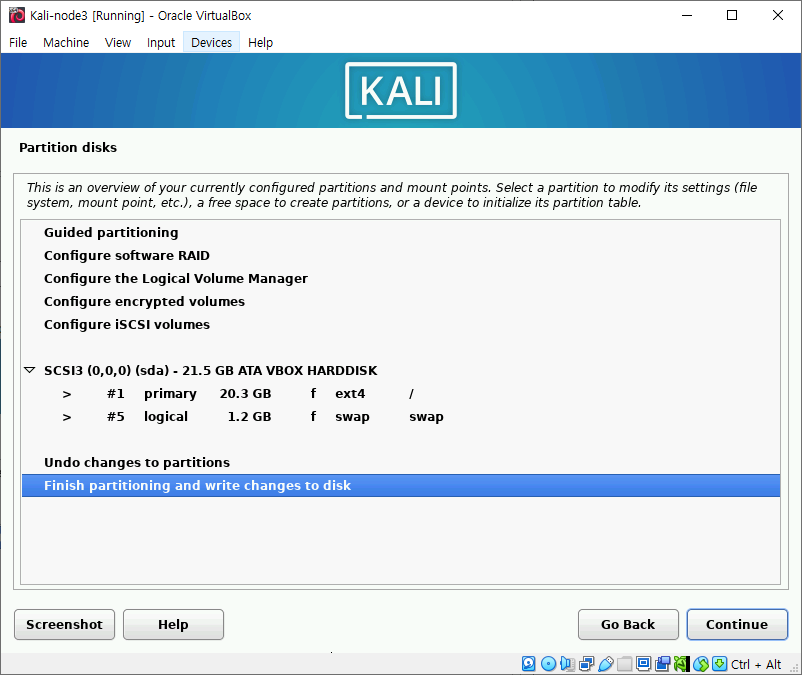
Task: Select Configure encrypted volumes
Action: [x=401, y=301]
